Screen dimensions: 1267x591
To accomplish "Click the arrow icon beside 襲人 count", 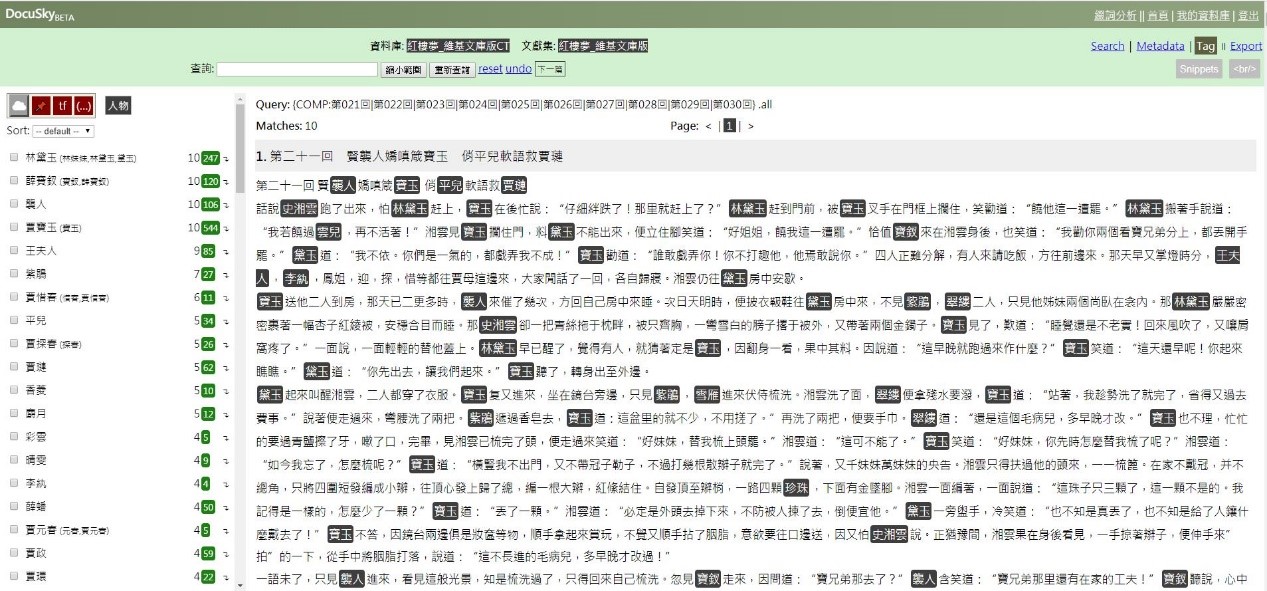I will [226, 204].
